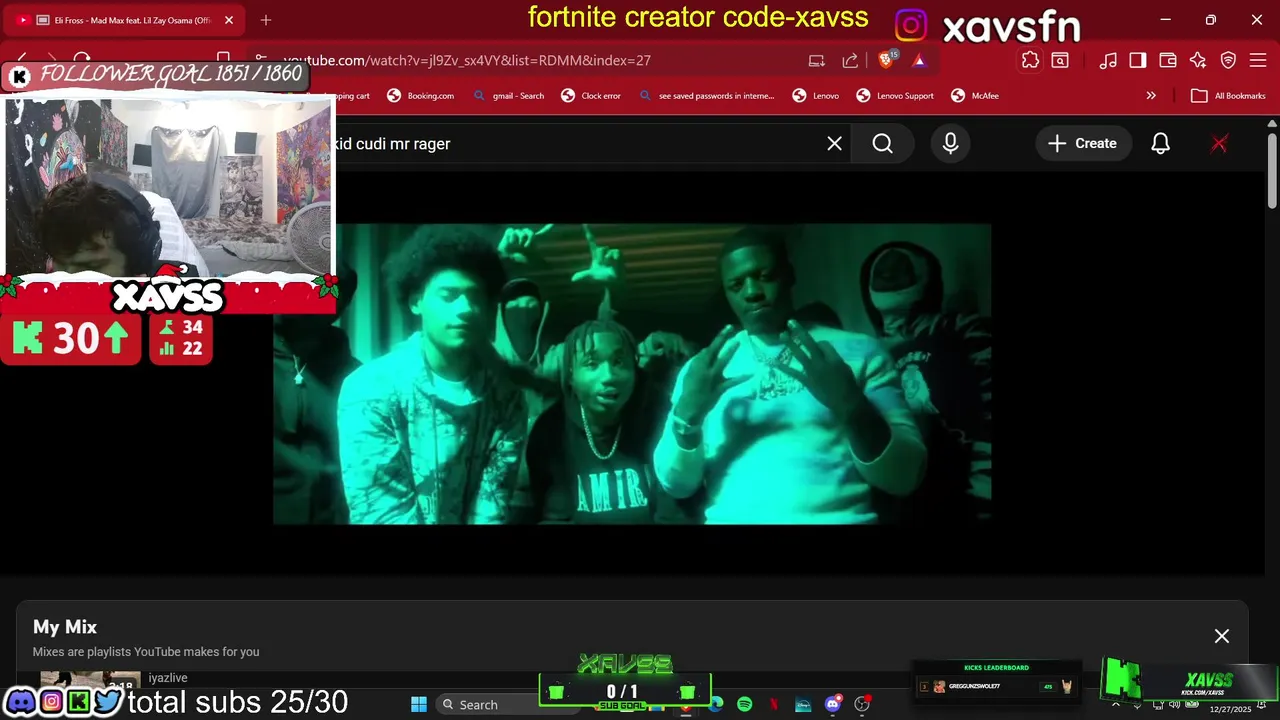This screenshot has width=1280, height=720.
Task: Open the Lenovo bookmark
Action: [x=816, y=96]
